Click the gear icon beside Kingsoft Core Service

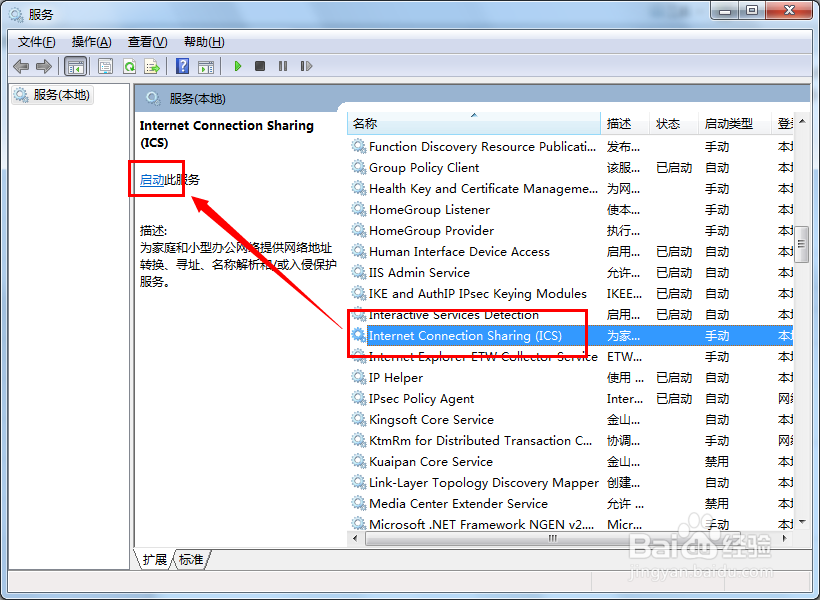359,418
